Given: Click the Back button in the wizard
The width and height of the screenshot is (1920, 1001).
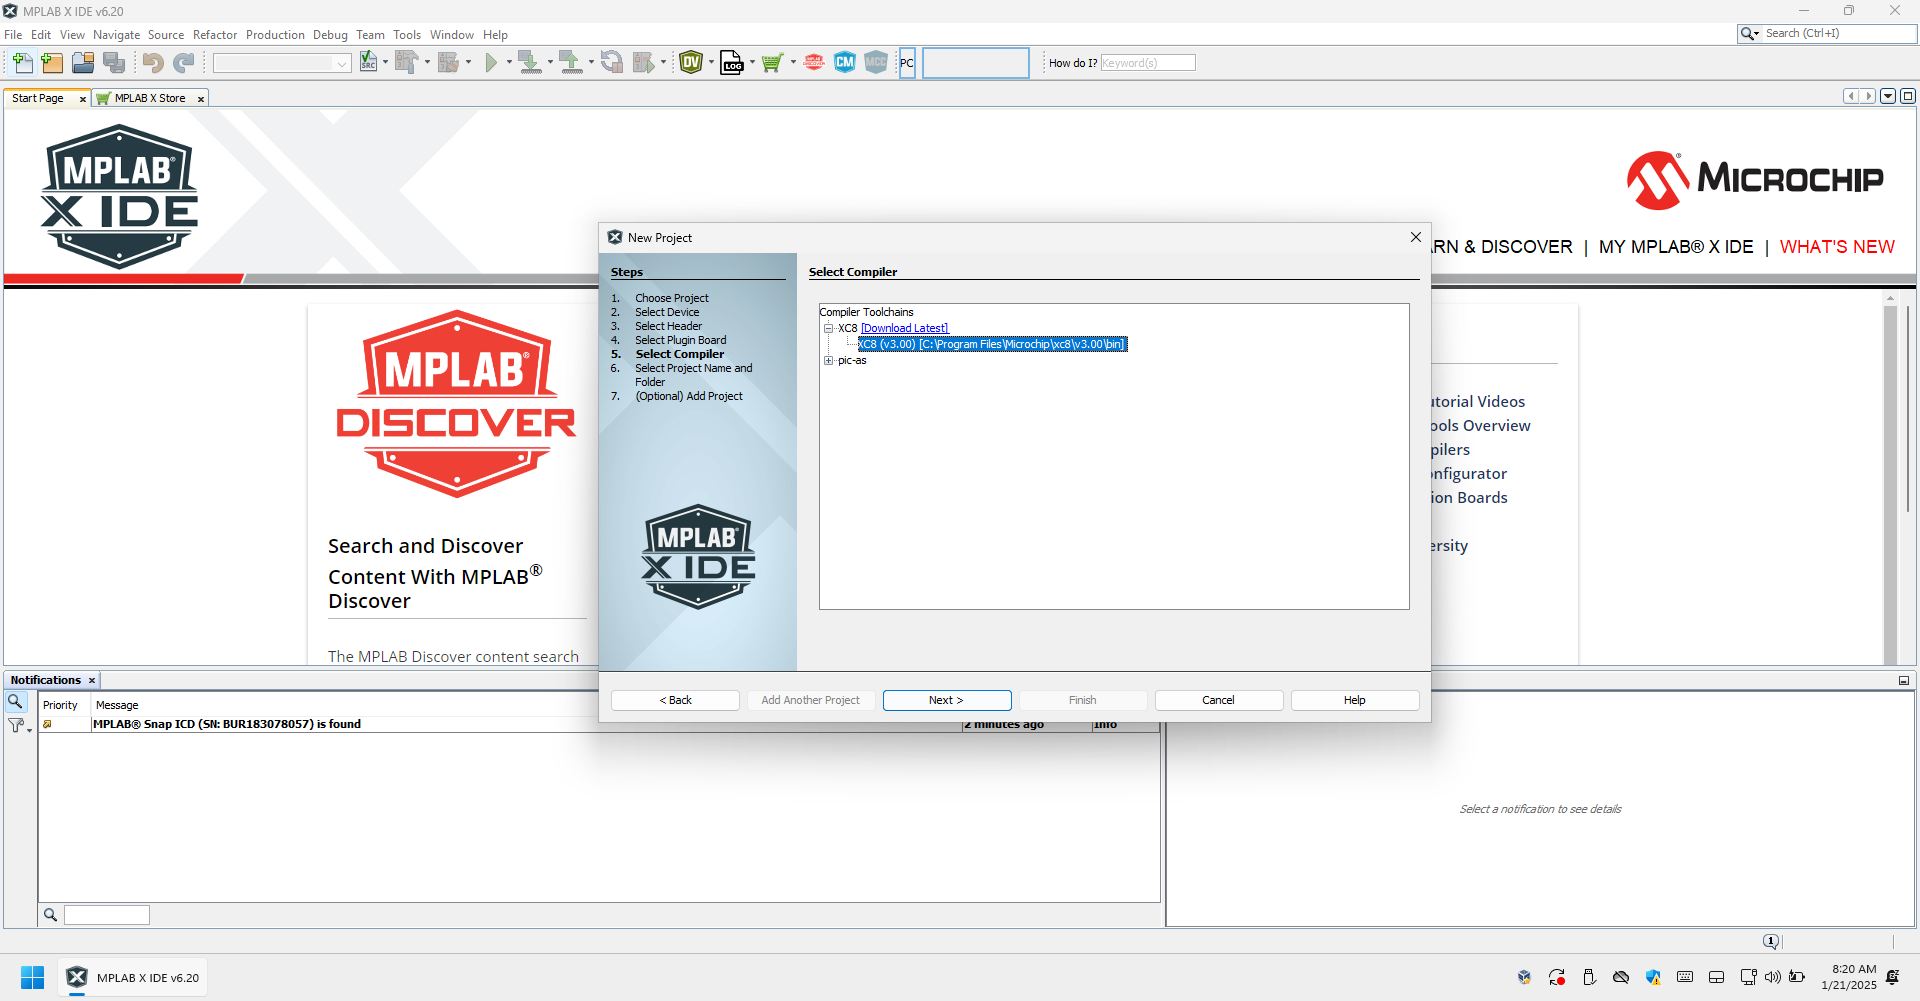Looking at the screenshot, I should click(x=675, y=700).
